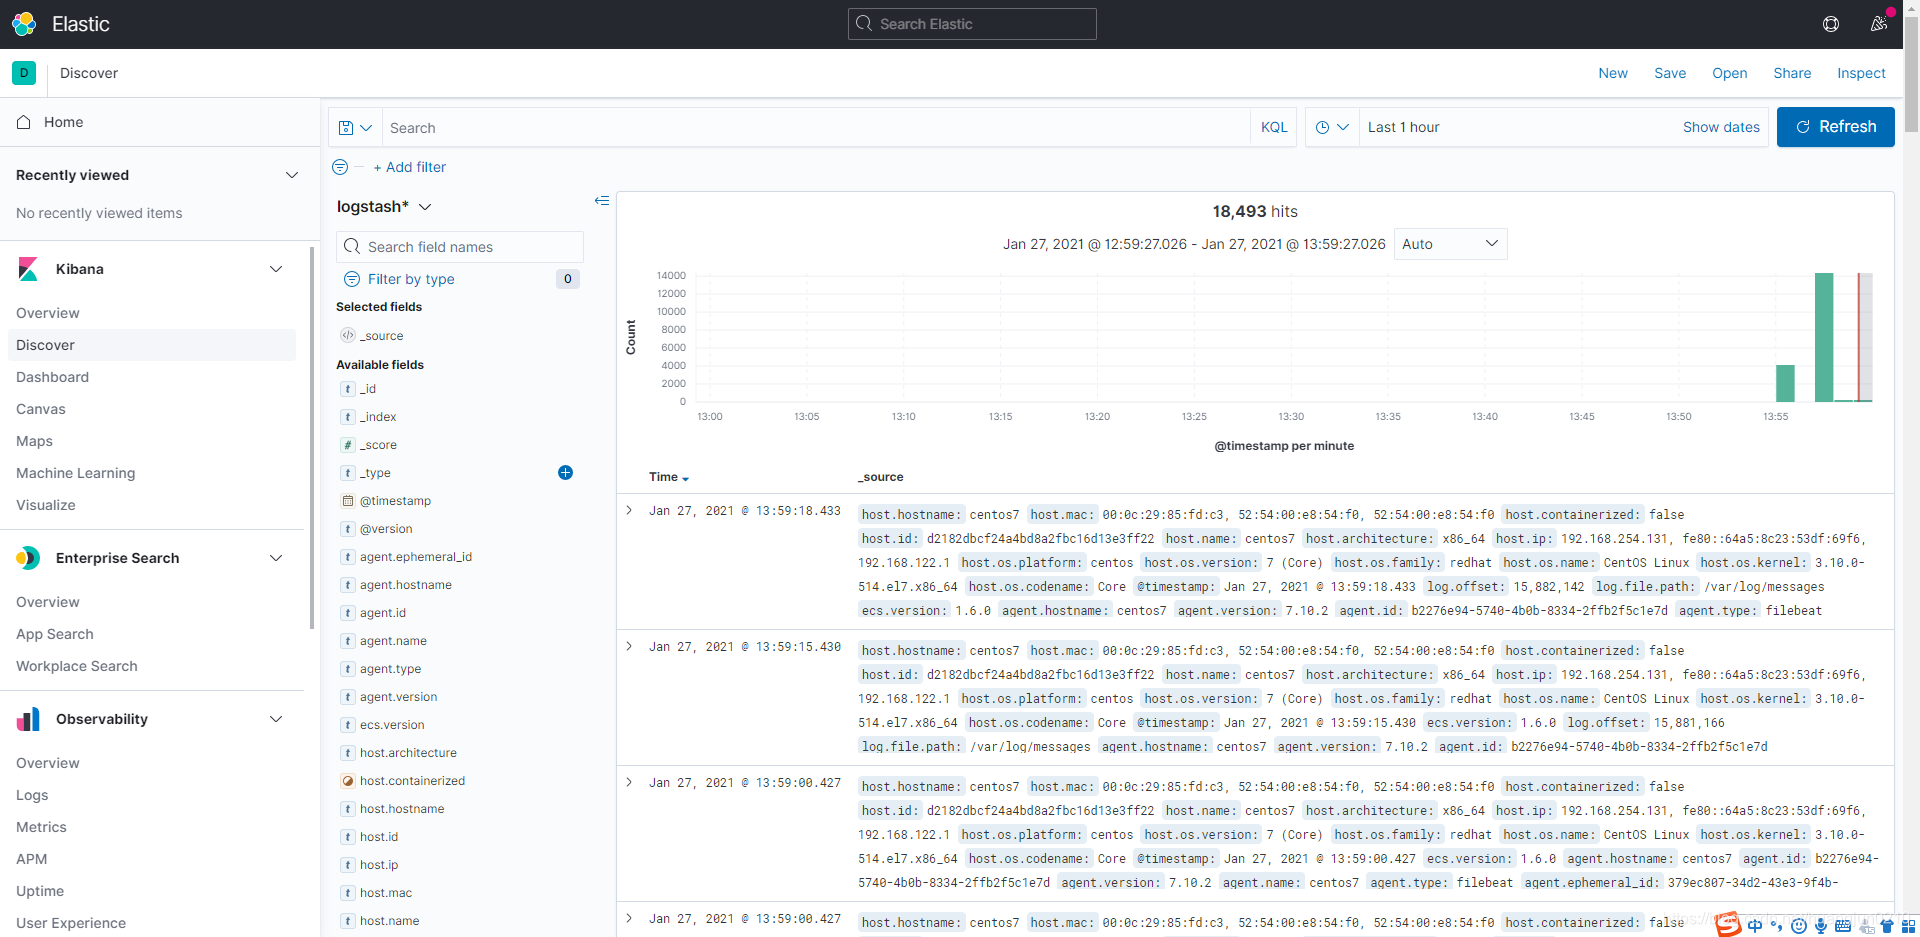Click Inspect in the top menu
The height and width of the screenshot is (937, 1920).
[x=1861, y=73]
